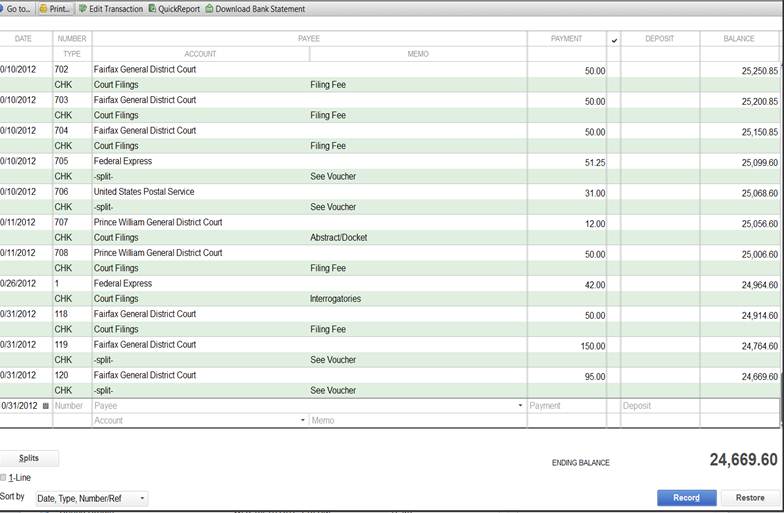Click the Splits button
This screenshot has height=513, width=784.
point(29,458)
